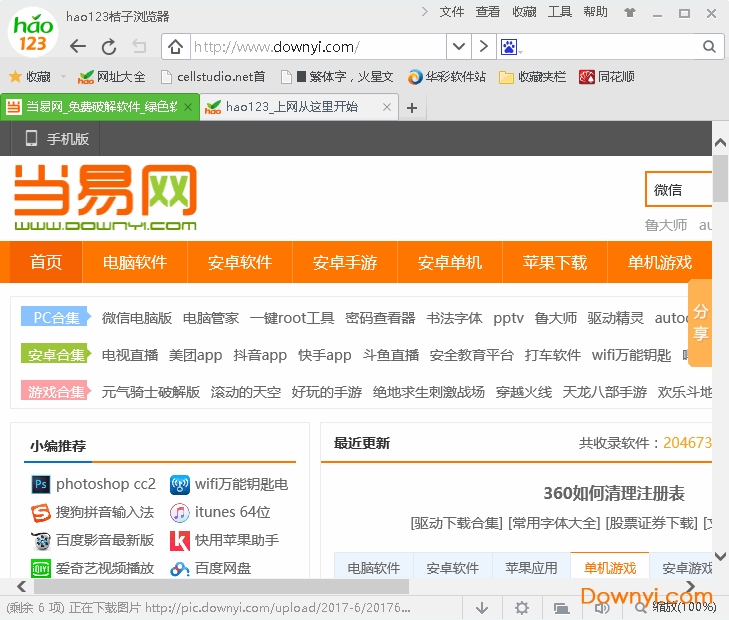Open the 工具 menu
The image size is (729, 620).
[560, 12]
